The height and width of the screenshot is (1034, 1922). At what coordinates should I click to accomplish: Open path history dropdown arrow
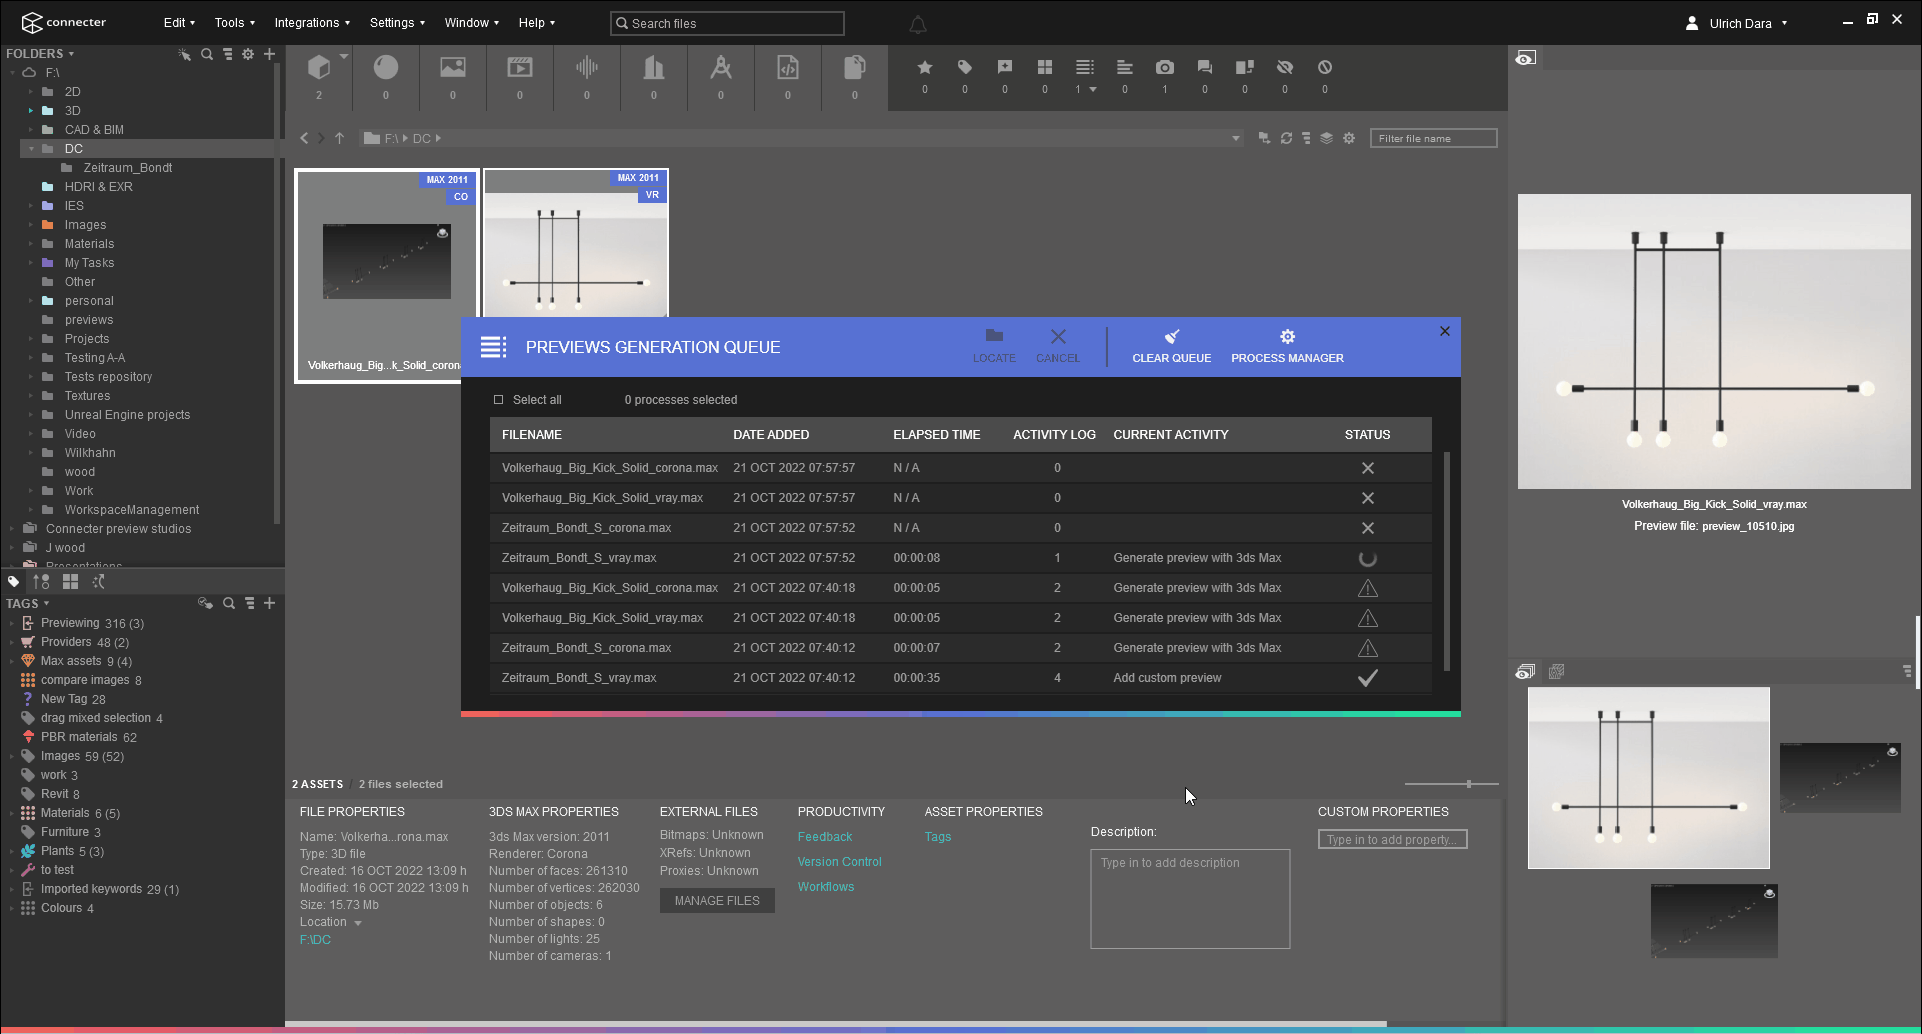pyautogui.click(x=1236, y=138)
